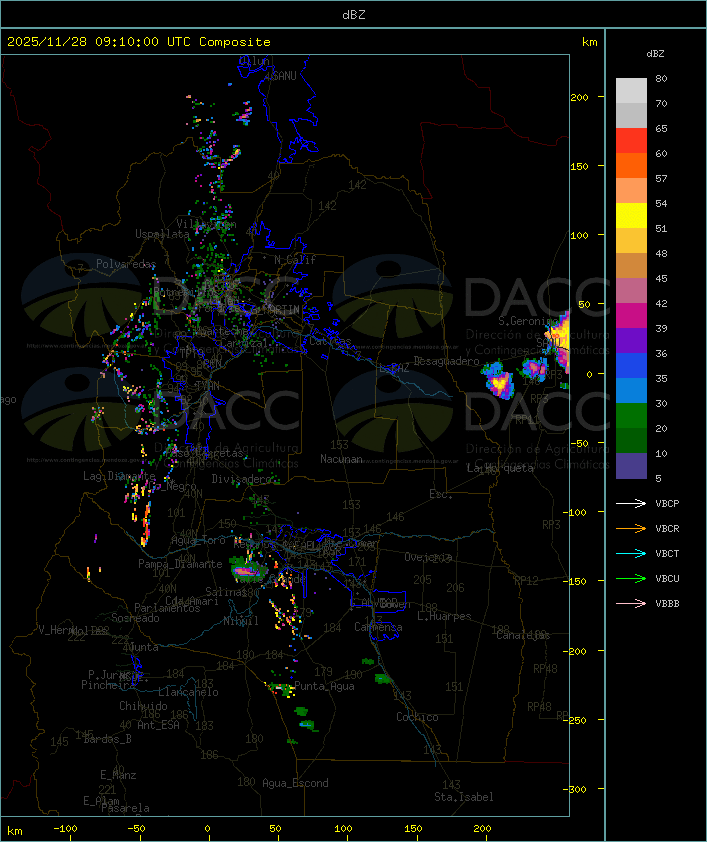Image resolution: width=707 pixels, height=842 pixels.
Task: Click the Carmensa map label
Action: point(378,627)
